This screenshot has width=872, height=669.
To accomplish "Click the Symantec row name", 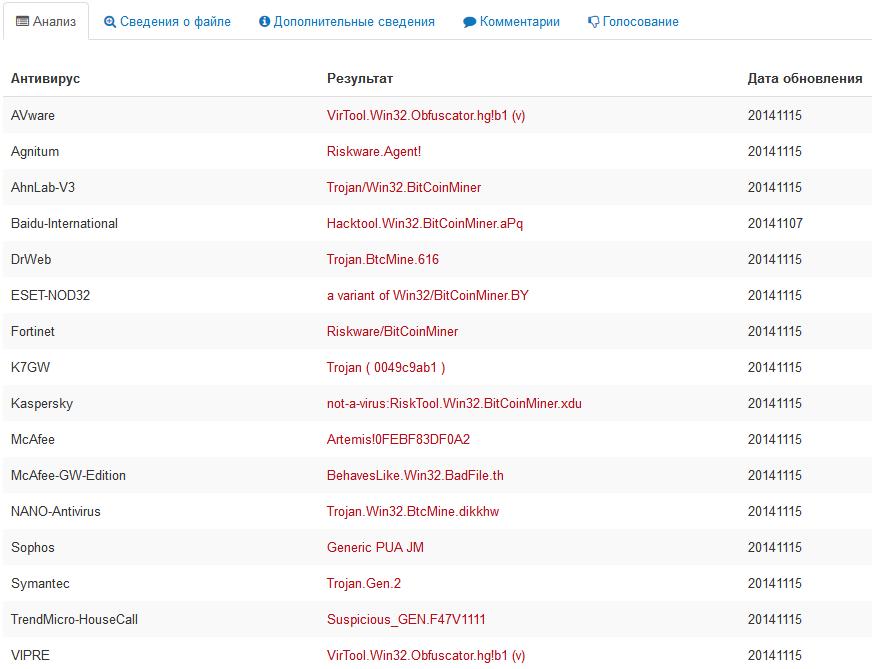I will point(40,583).
